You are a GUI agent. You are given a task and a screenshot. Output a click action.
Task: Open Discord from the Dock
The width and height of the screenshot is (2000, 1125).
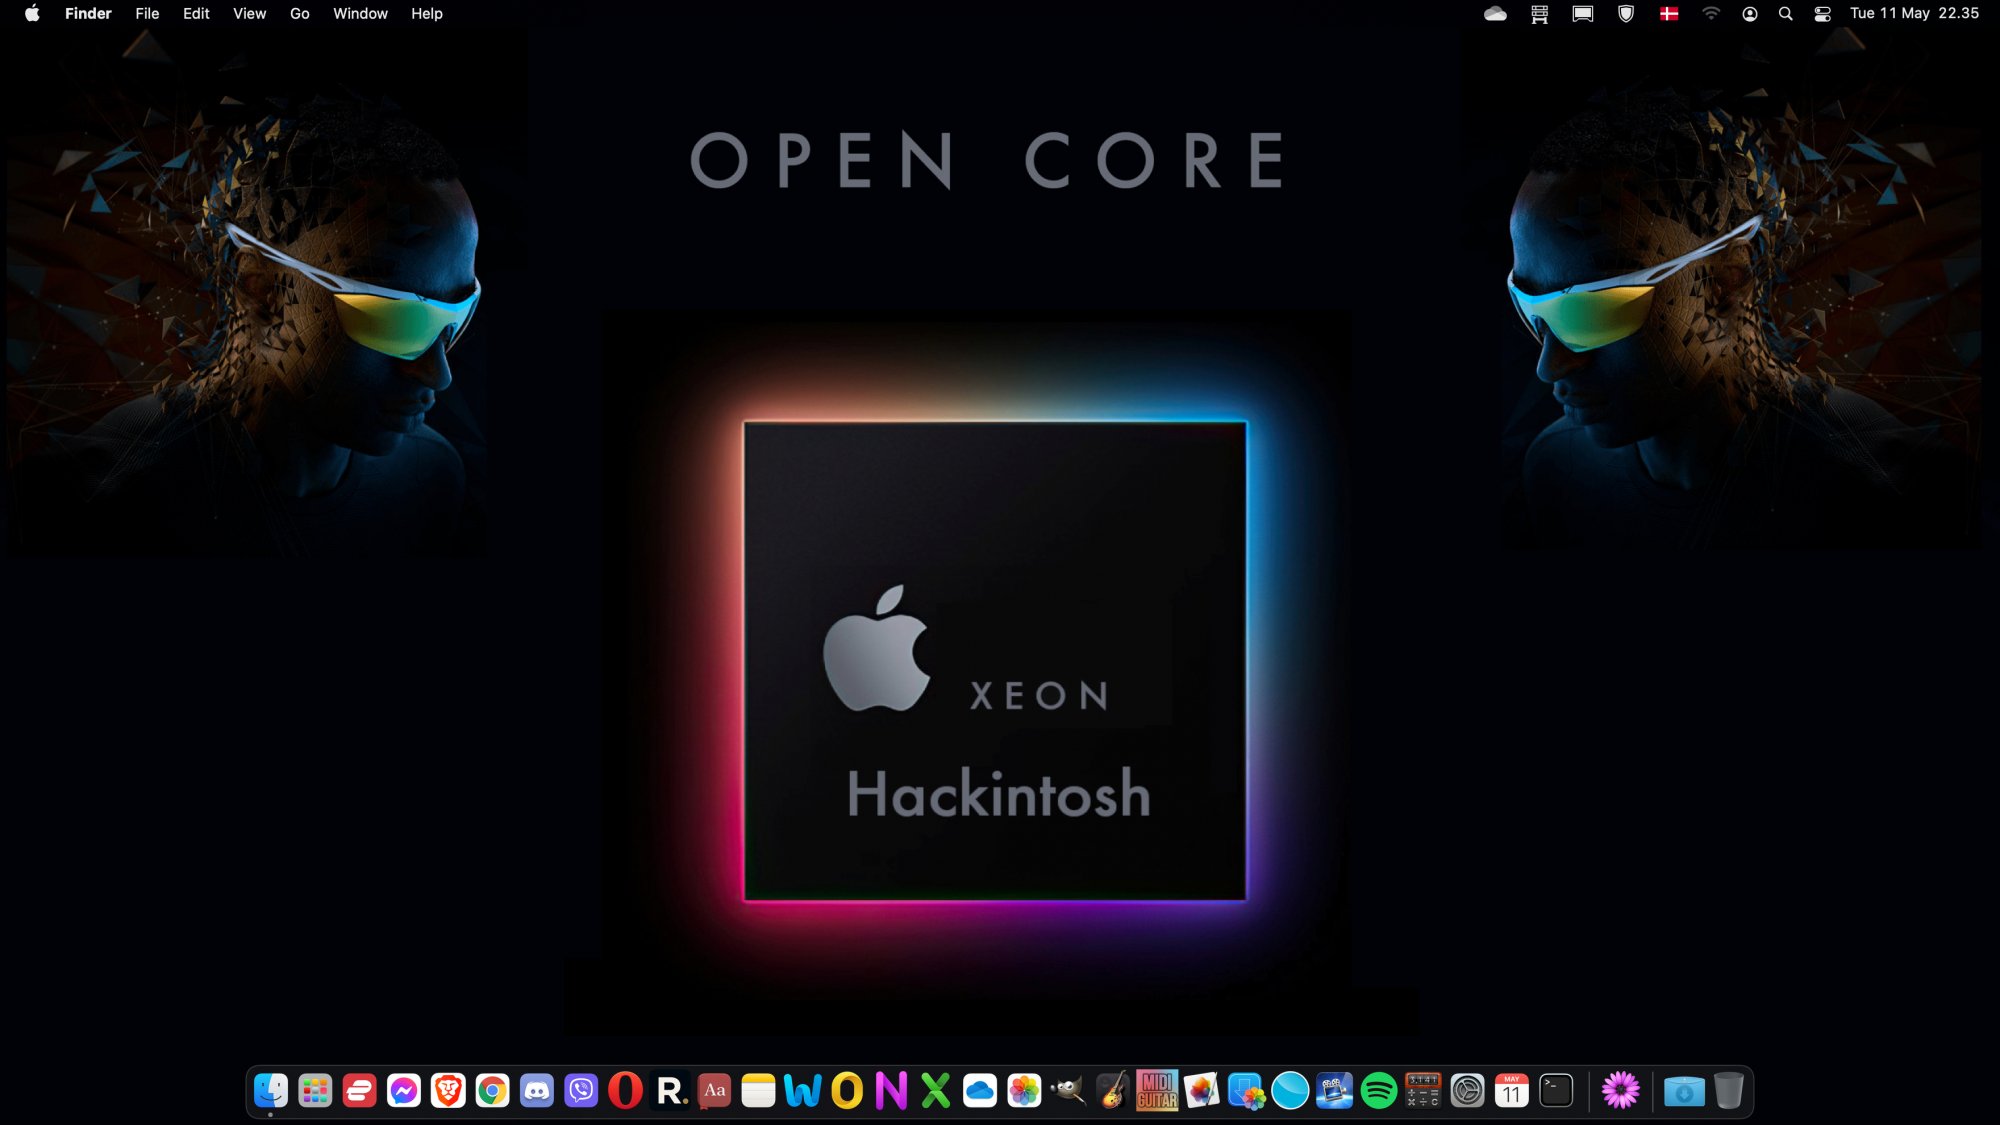pyautogui.click(x=537, y=1090)
